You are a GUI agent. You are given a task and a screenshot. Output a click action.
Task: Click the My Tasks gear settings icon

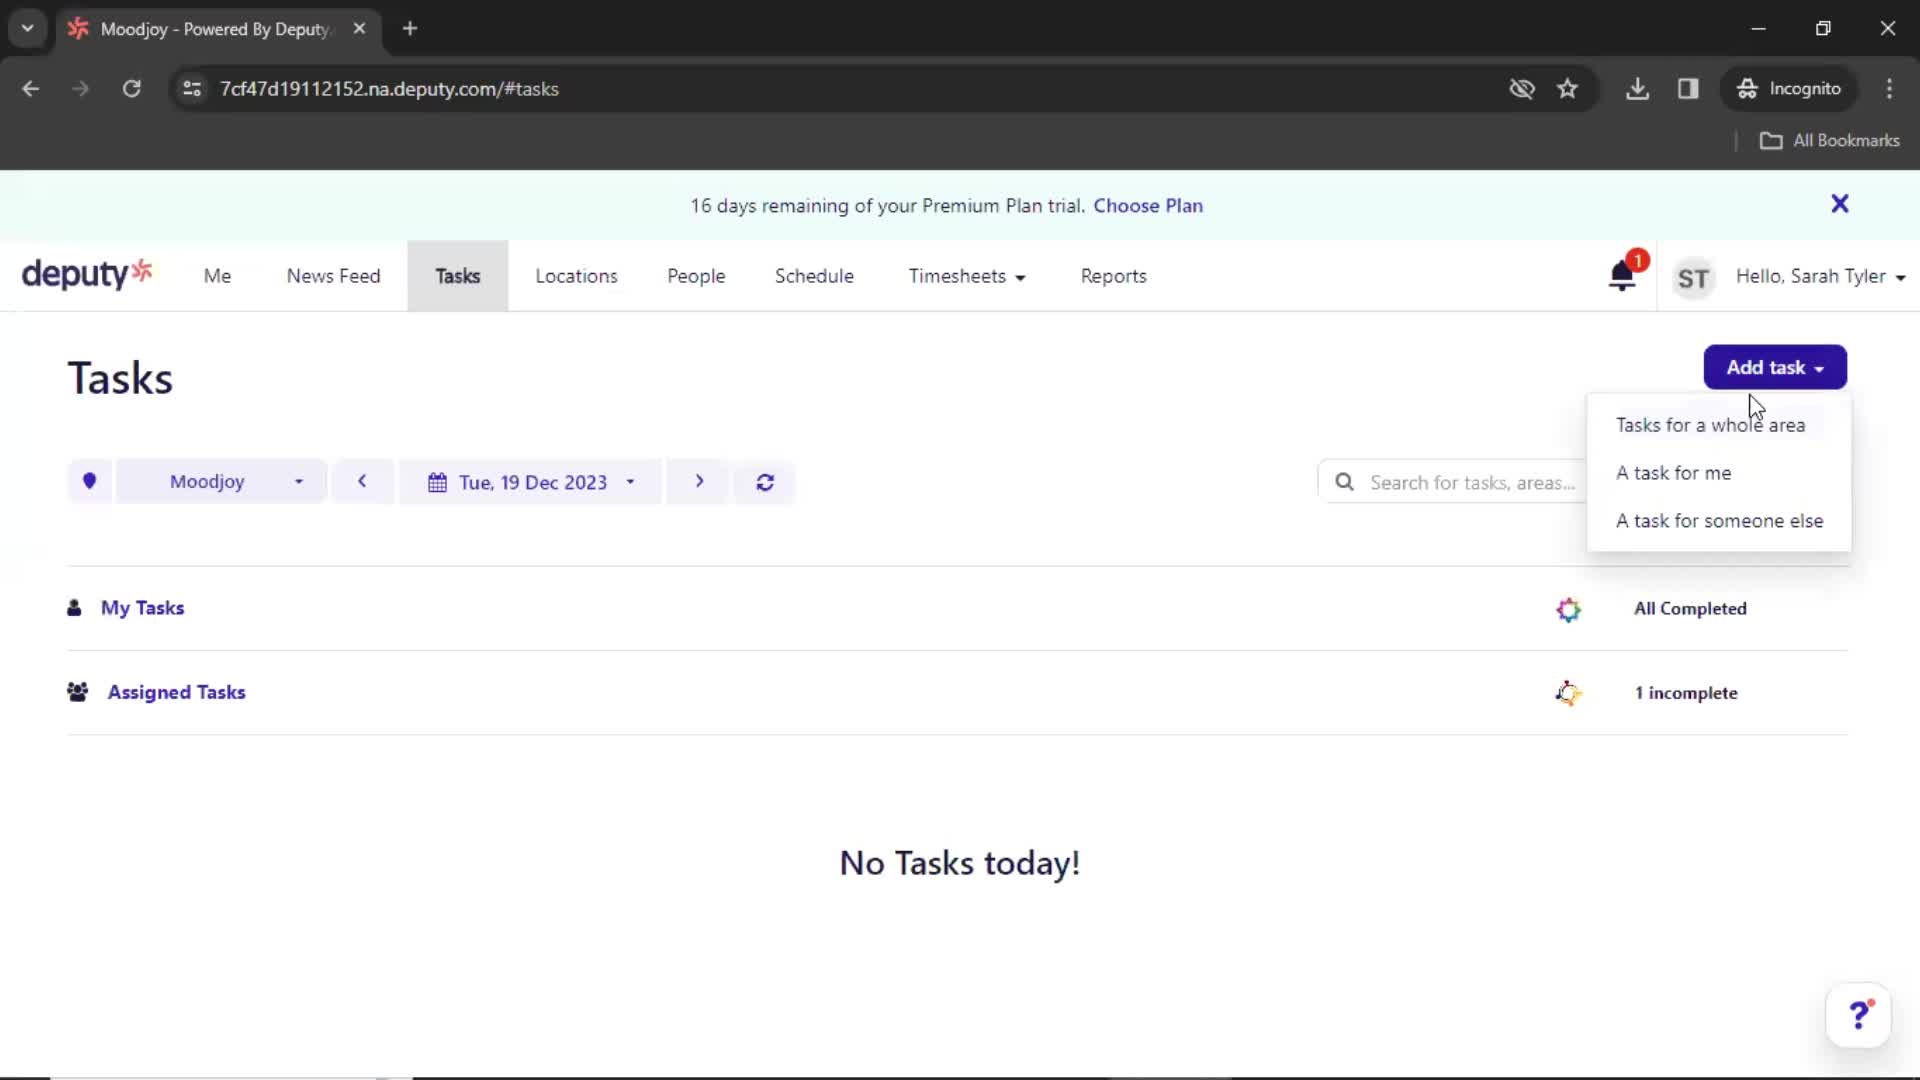(1568, 608)
